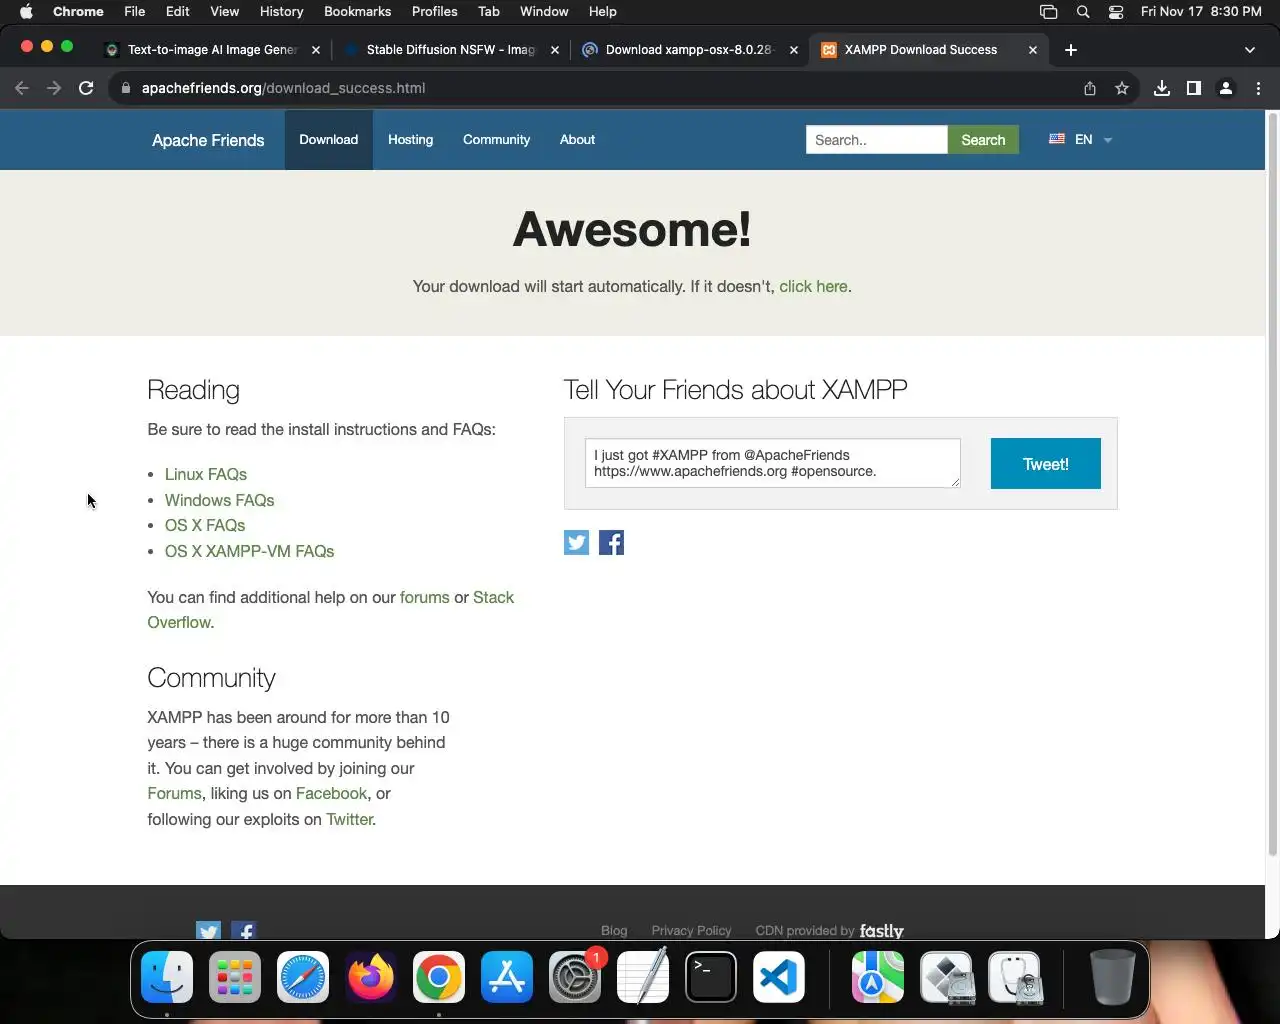Click the Twitter text link in Community
The image size is (1280, 1024).
point(349,819)
